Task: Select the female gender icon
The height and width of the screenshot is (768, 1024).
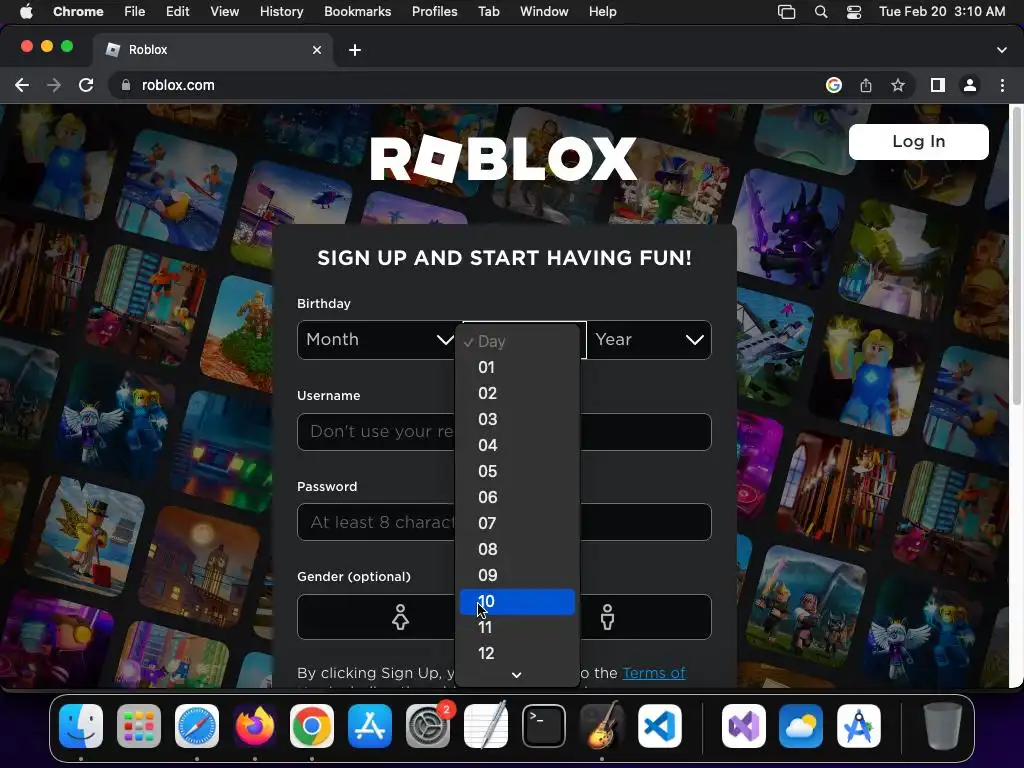Action: coord(400,617)
